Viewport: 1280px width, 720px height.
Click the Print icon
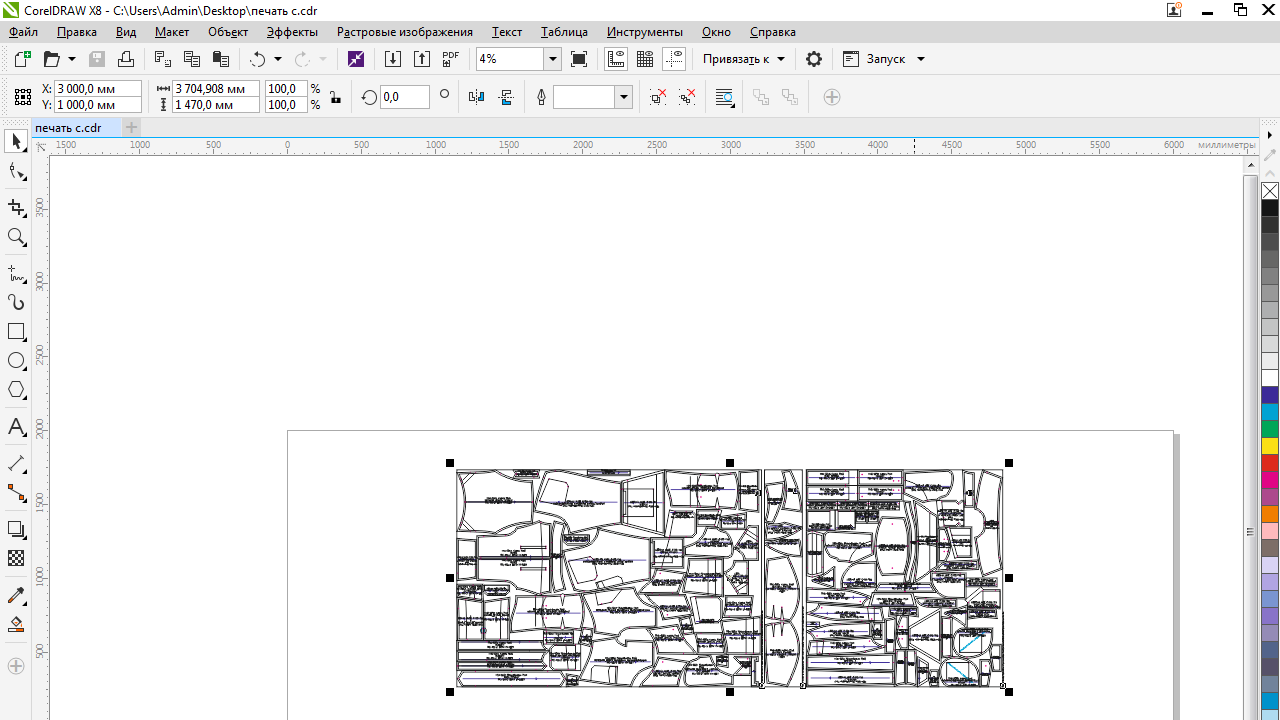[126, 59]
